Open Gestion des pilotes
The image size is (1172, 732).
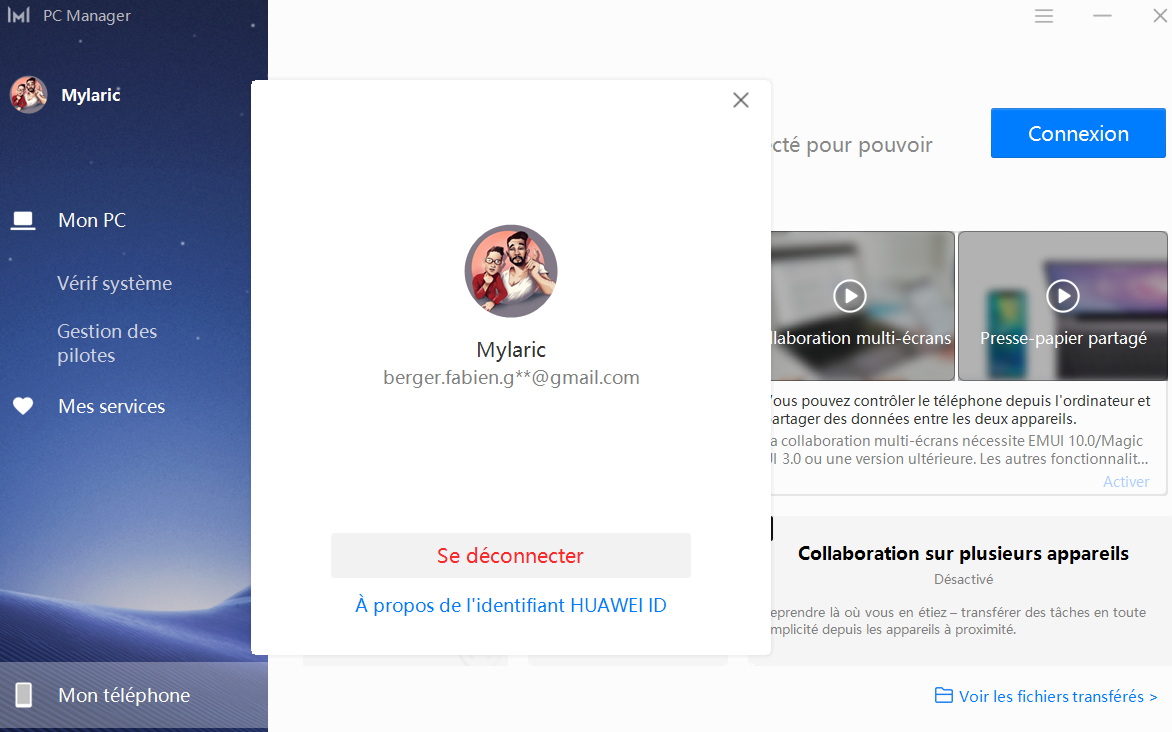point(107,342)
